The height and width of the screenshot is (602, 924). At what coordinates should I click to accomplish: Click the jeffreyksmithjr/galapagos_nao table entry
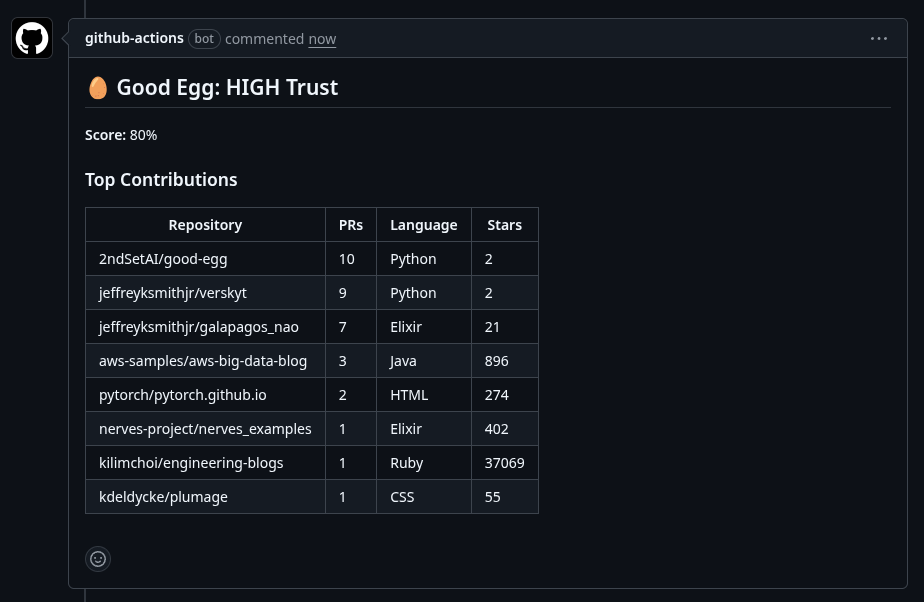(198, 327)
